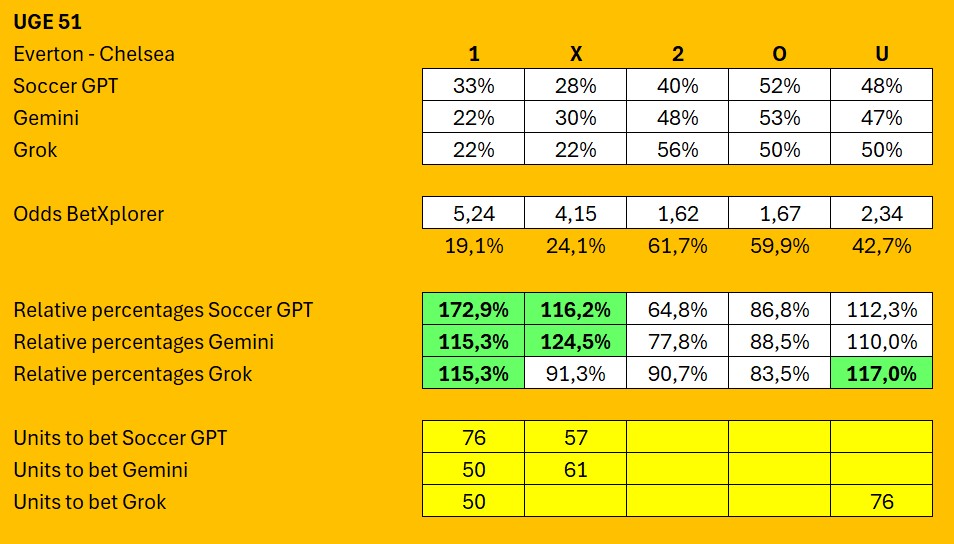The height and width of the screenshot is (544, 954).
Task: Select green 124,5% Gemini relative cell
Action: pos(576,341)
